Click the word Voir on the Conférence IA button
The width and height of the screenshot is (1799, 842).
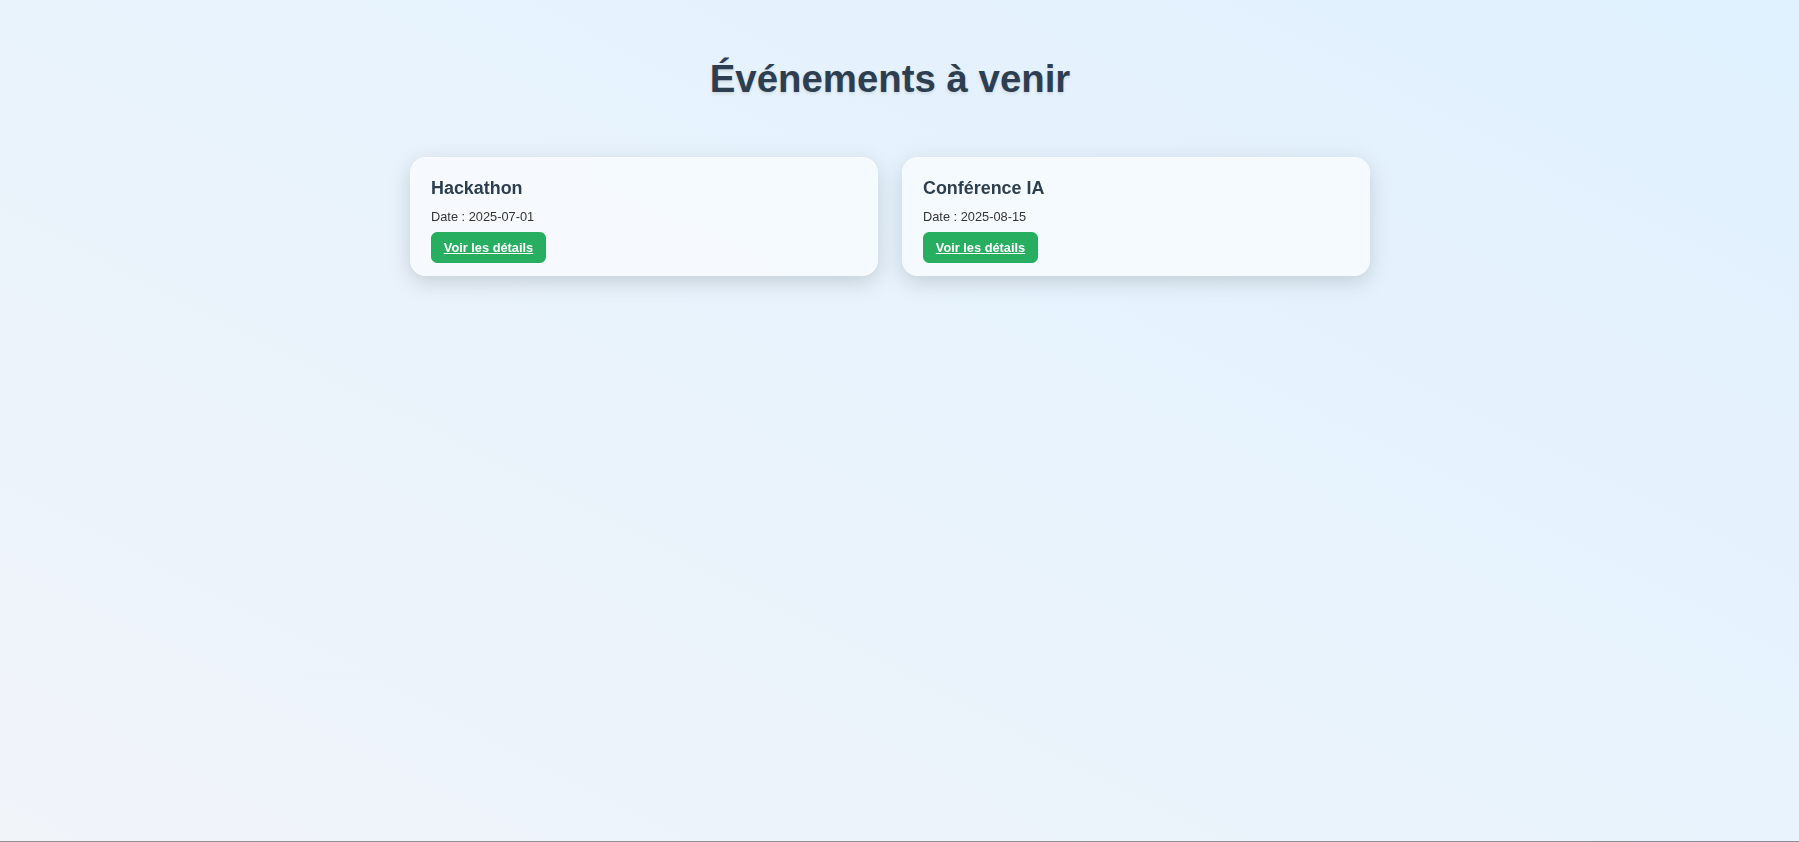(947, 248)
